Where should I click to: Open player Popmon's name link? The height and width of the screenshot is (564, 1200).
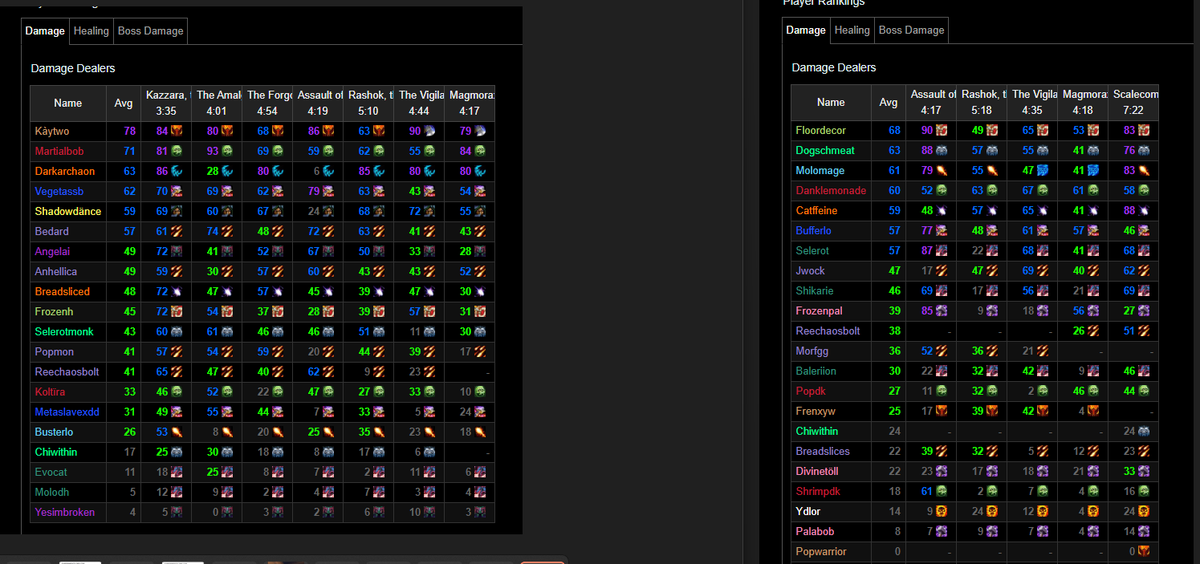pos(52,352)
